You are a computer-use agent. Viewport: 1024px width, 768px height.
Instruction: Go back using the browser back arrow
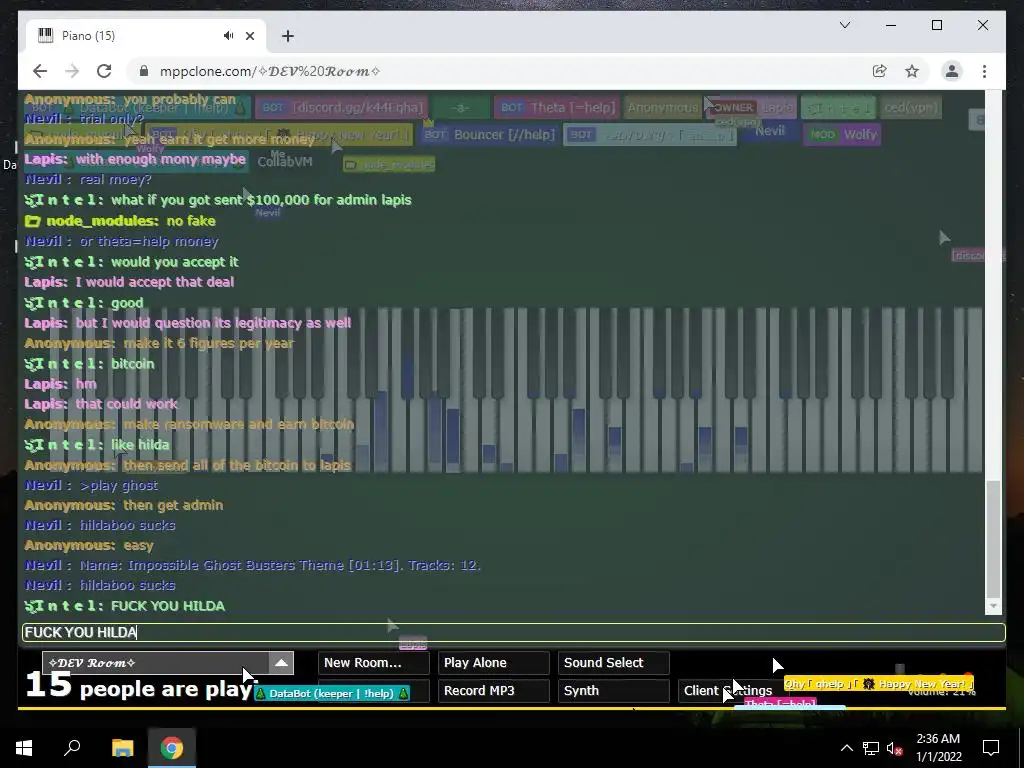tap(40, 71)
